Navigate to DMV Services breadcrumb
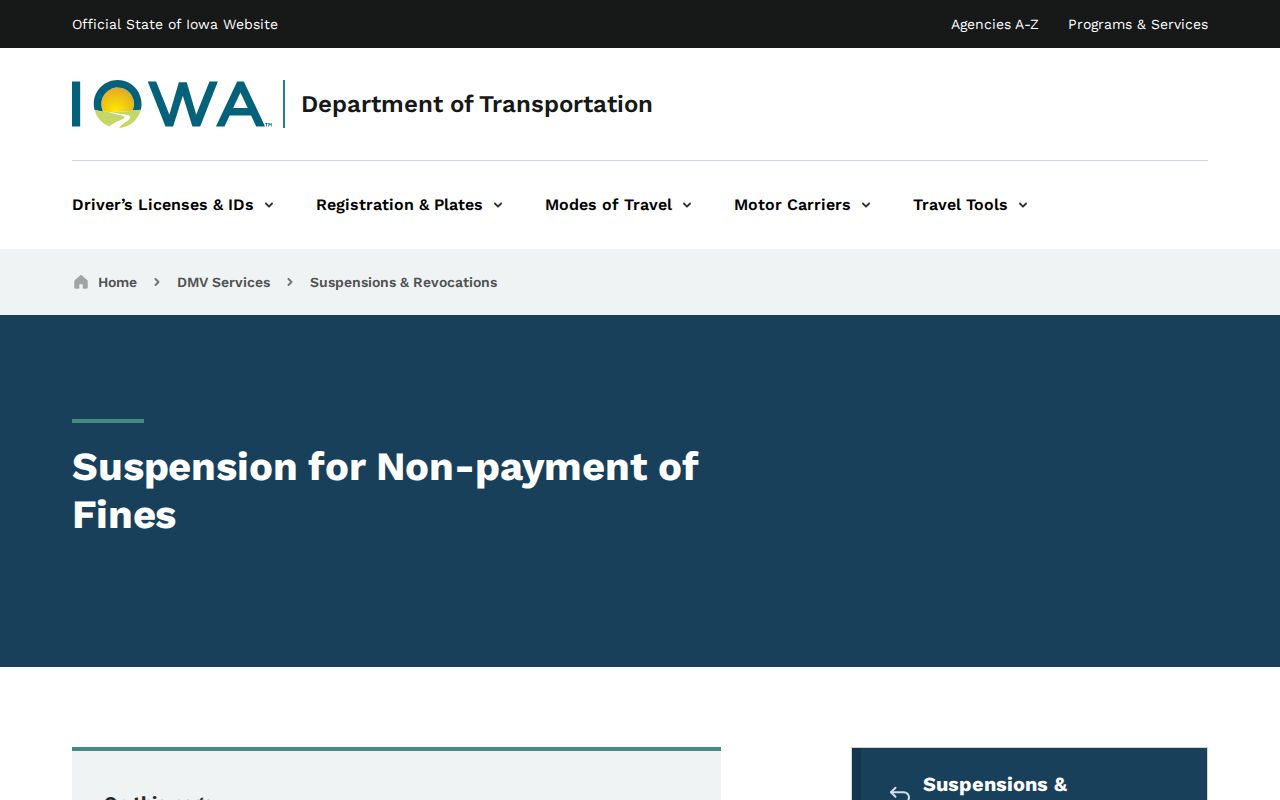 tap(223, 282)
